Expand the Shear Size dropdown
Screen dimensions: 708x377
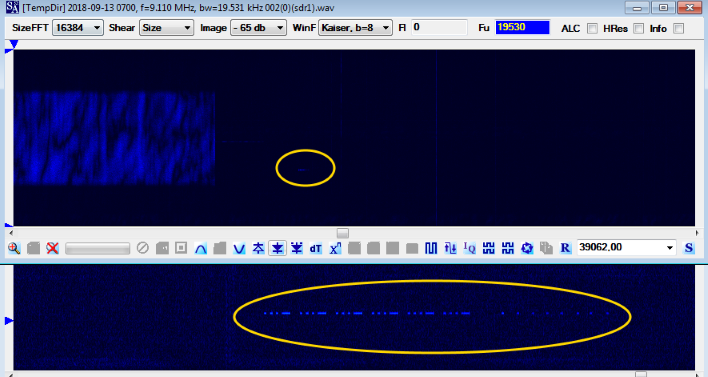pos(166,28)
